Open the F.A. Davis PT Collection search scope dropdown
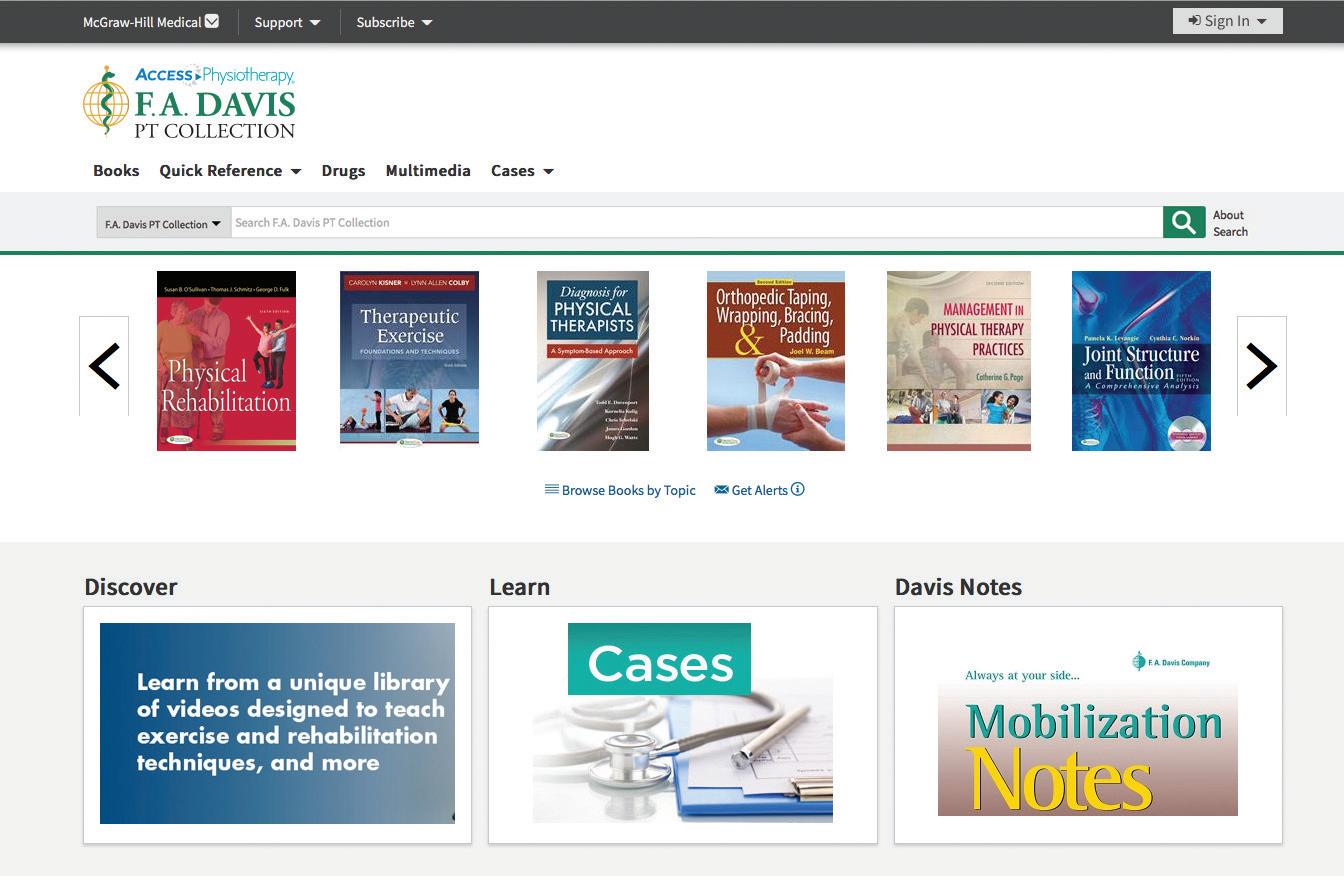This screenshot has height=882, width=1344. click(x=163, y=223)
